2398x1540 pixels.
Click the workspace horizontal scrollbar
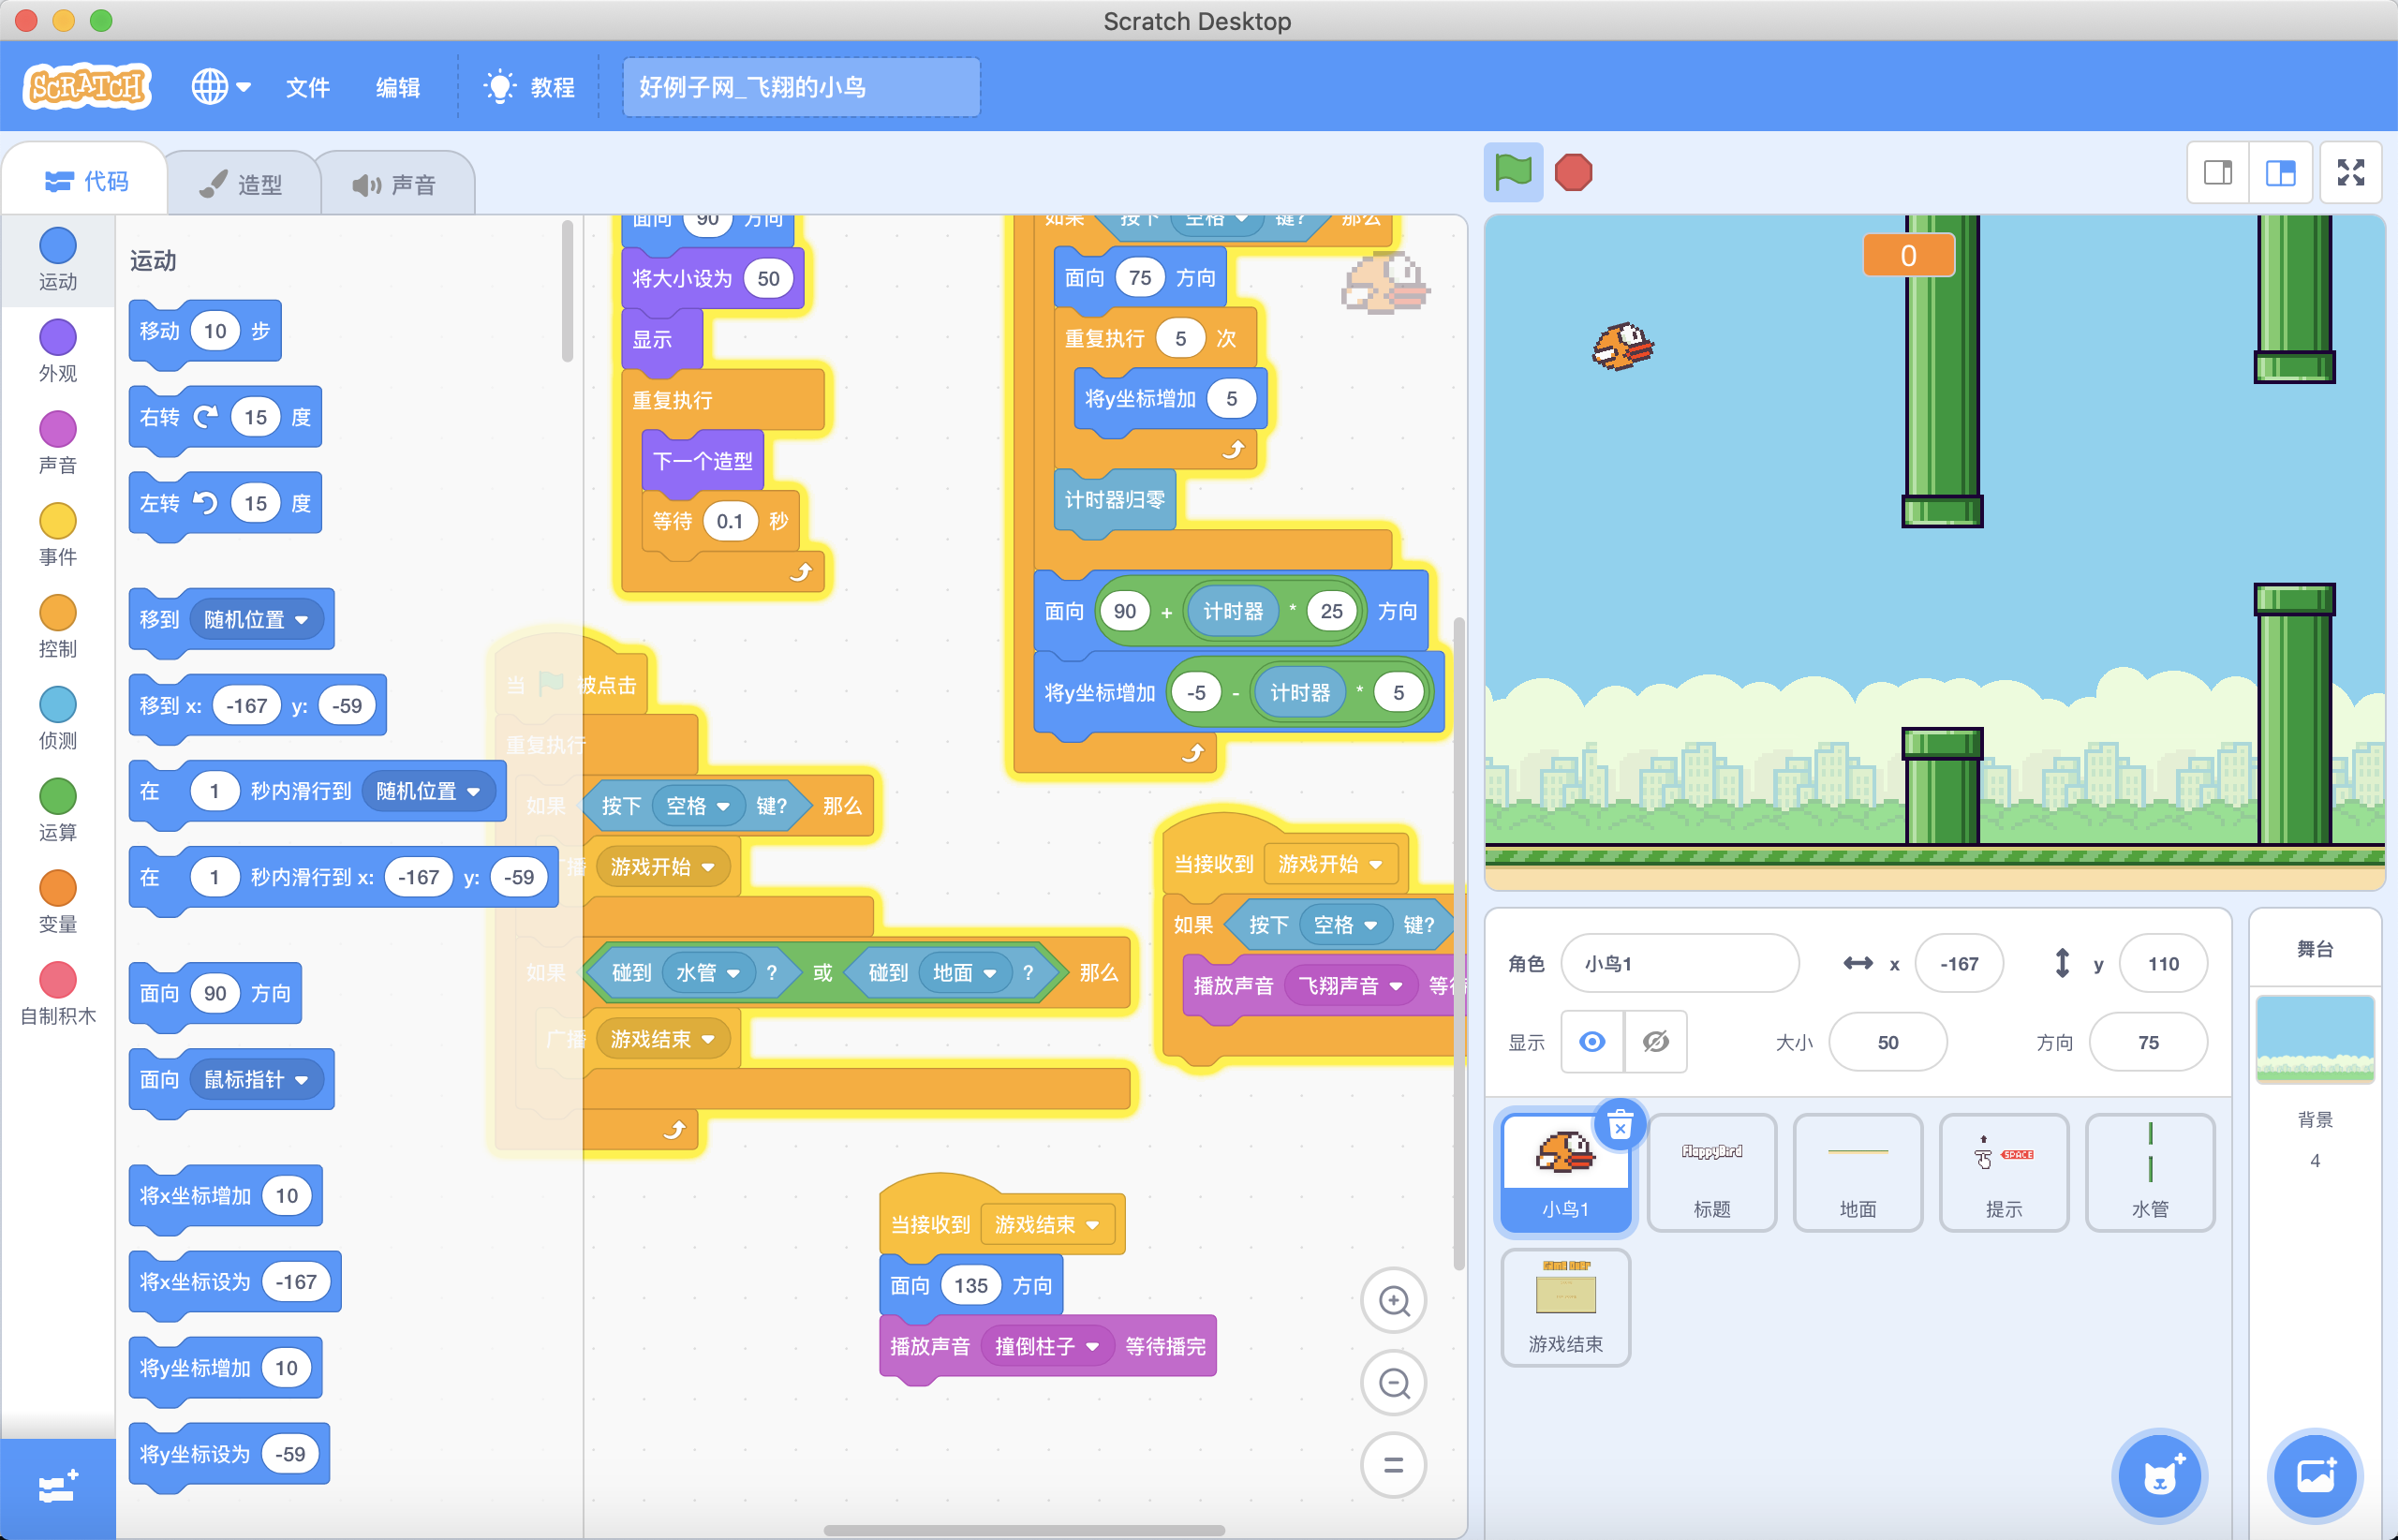[x=1024, y=1530]
